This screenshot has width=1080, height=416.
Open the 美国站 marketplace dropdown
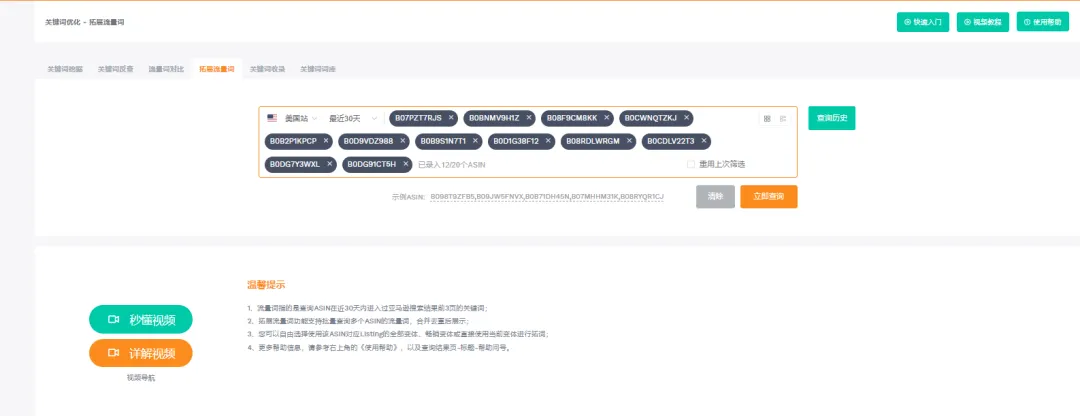[293, 118]
